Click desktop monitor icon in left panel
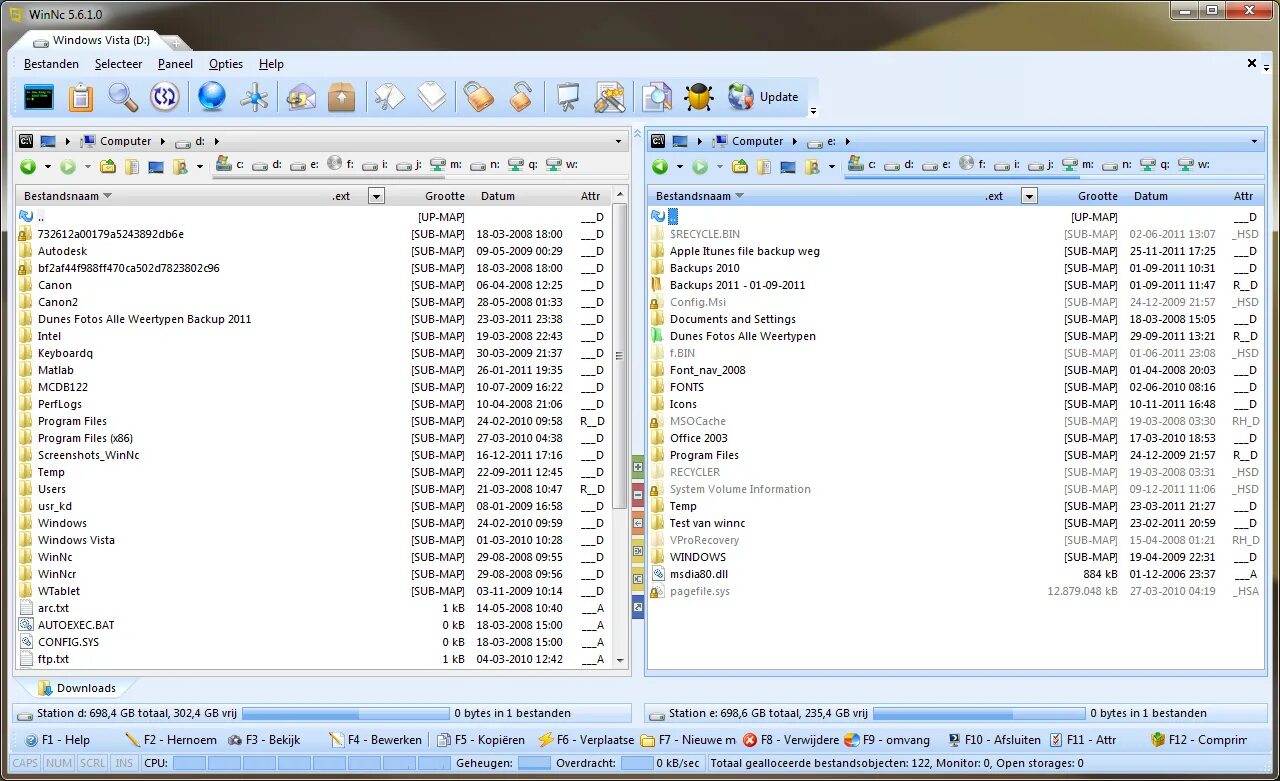 click(156, 167)
